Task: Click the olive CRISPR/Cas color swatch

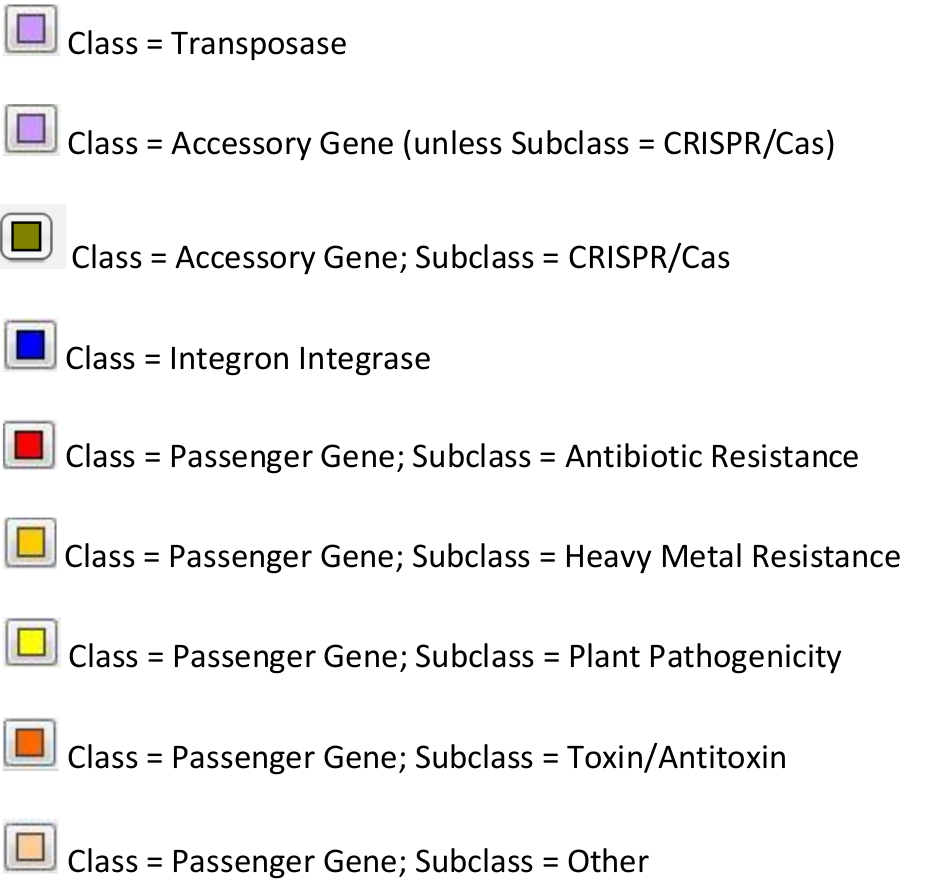Action: (32, 237)
